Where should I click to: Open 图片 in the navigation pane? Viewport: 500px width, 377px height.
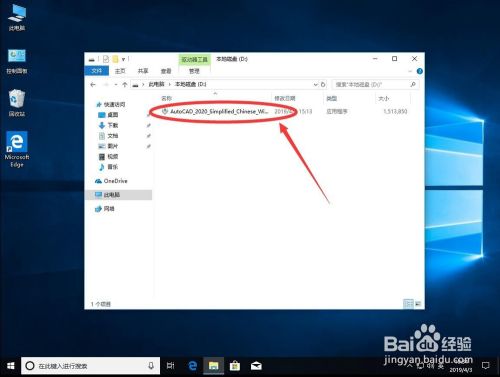108,146
